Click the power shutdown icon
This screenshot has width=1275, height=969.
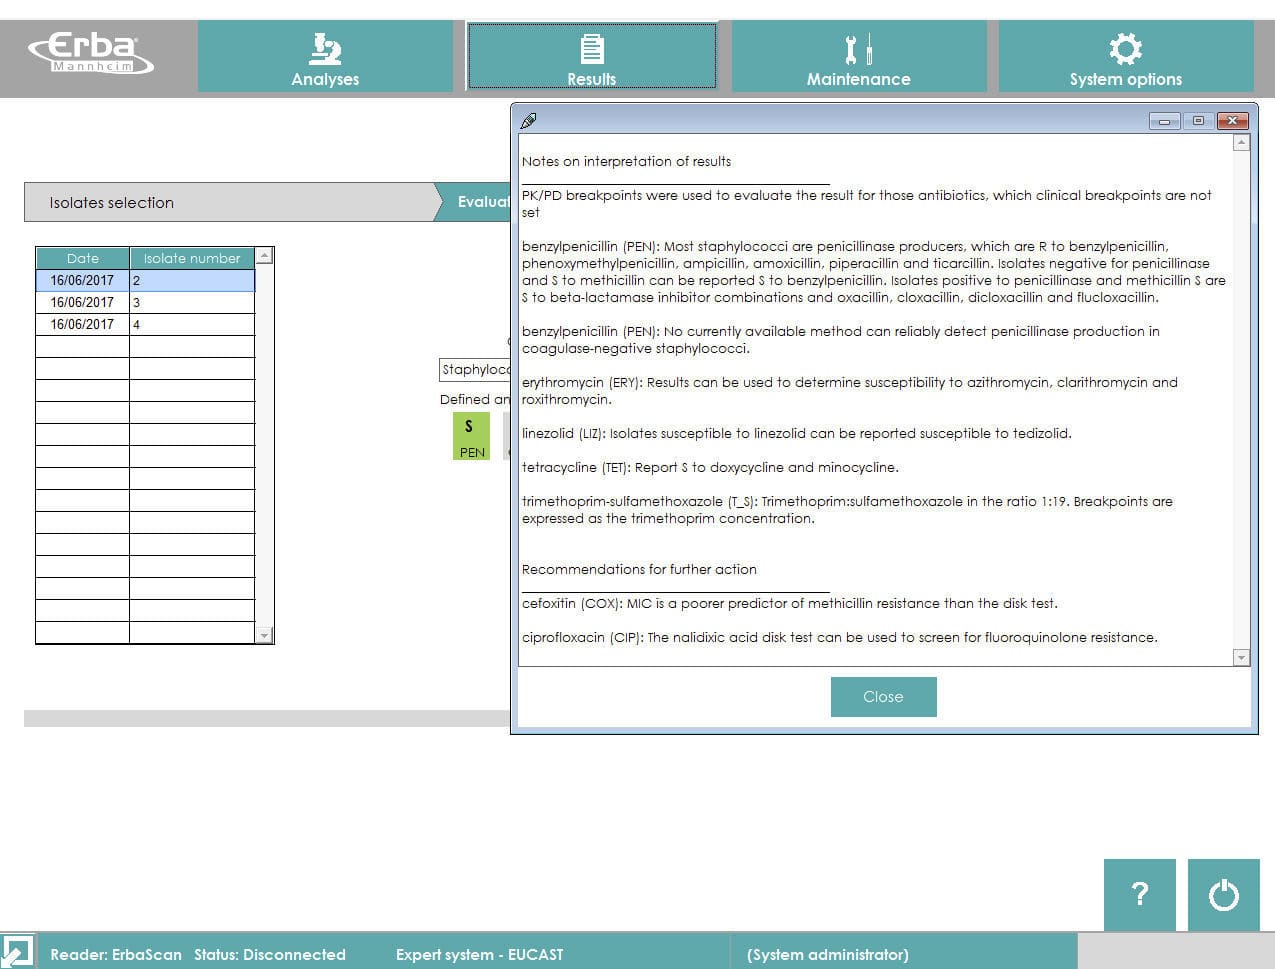click(1223, 895)
